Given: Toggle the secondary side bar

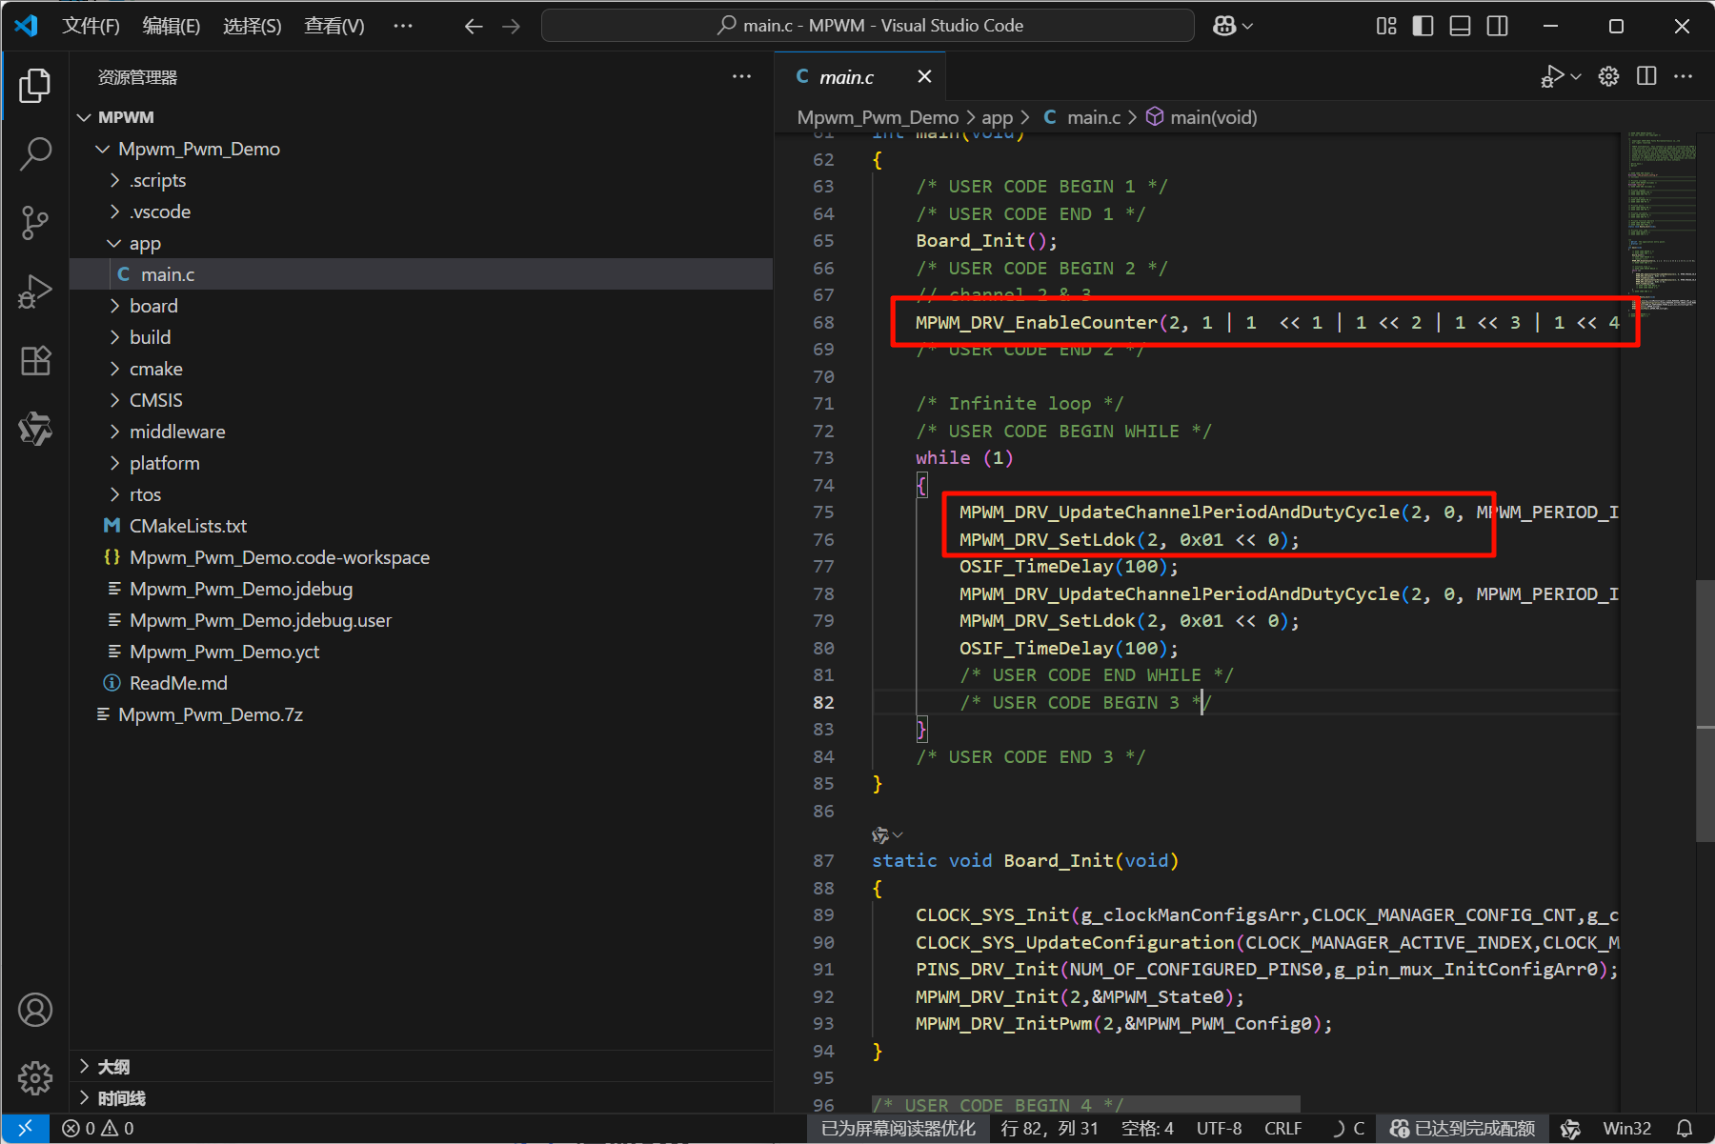Looking at the screenshot, I should [1497, 26].
